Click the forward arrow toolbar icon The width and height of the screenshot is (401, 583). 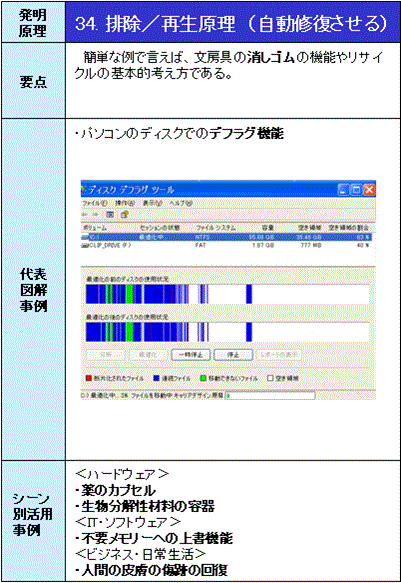(95, 215)
